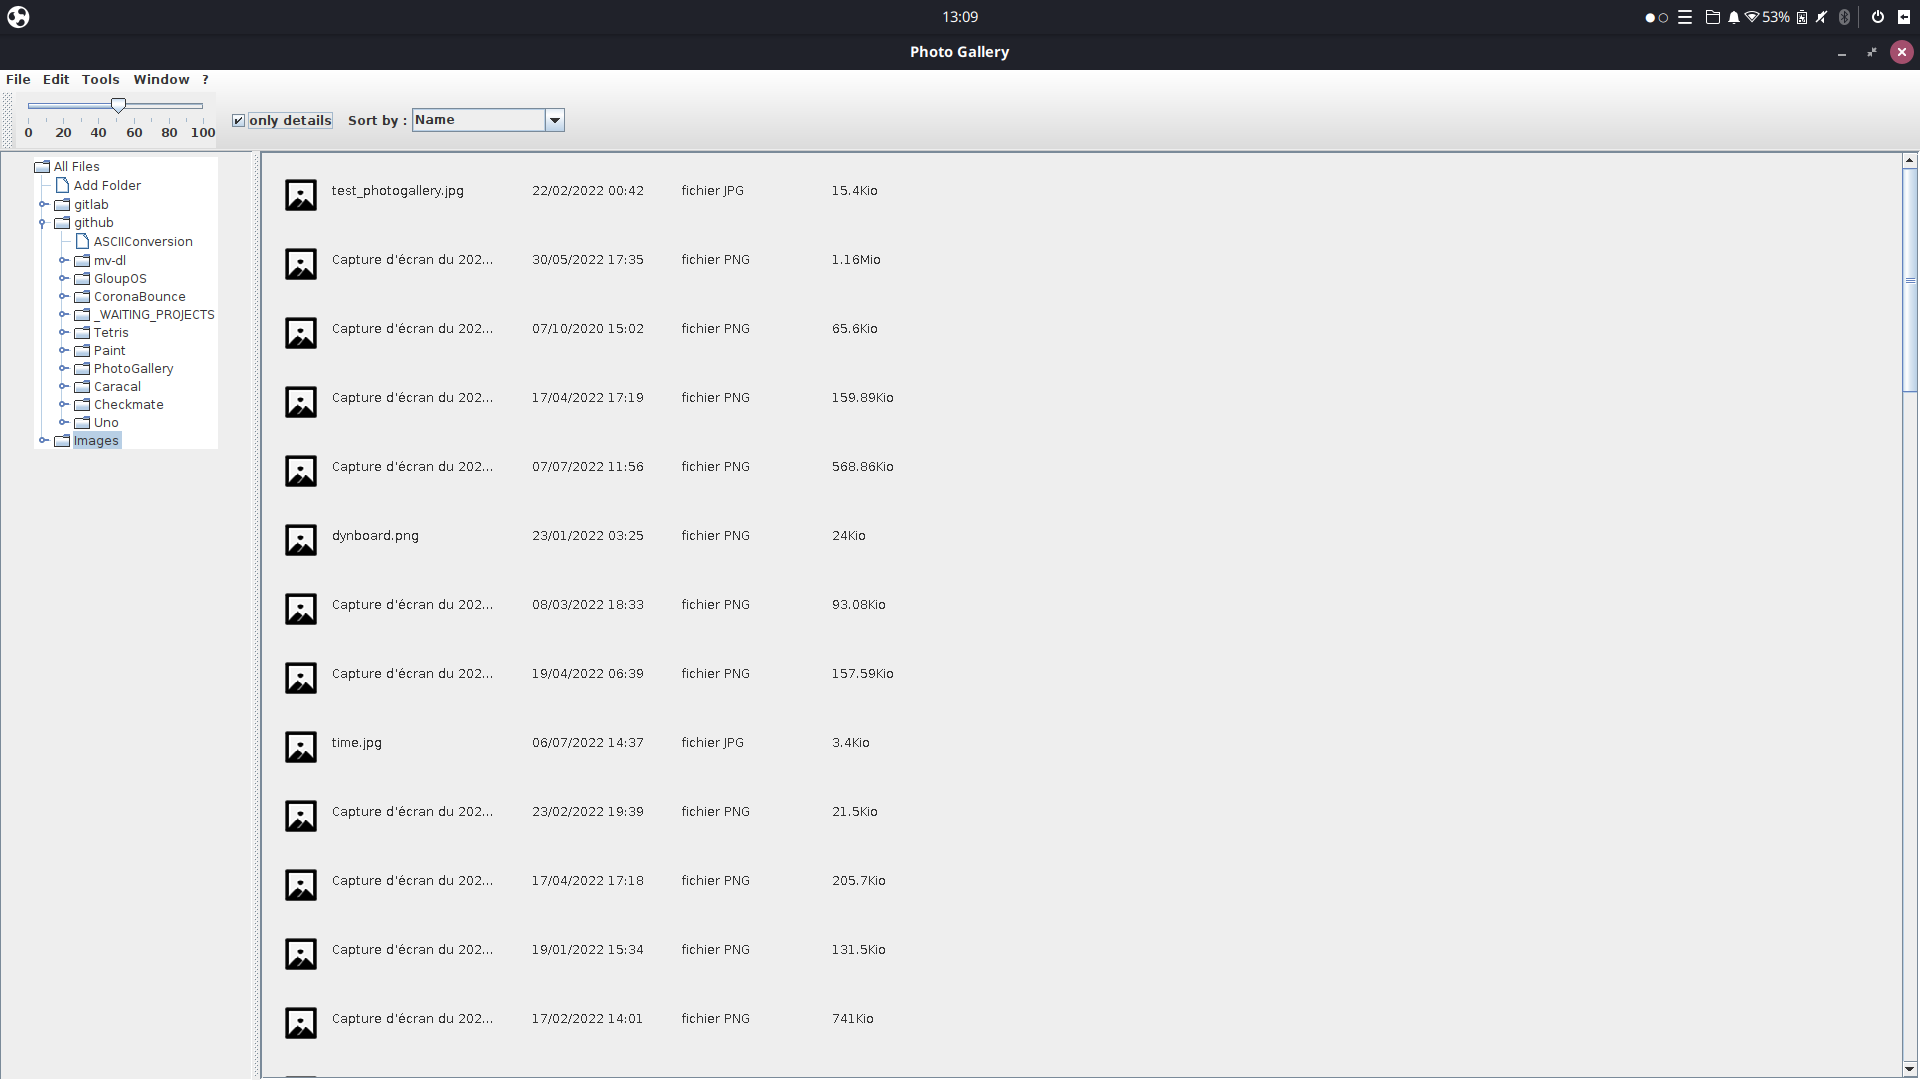The image size is (1920, 1080).
Task: Open the Window menu
Action: [x=161, y=80]
